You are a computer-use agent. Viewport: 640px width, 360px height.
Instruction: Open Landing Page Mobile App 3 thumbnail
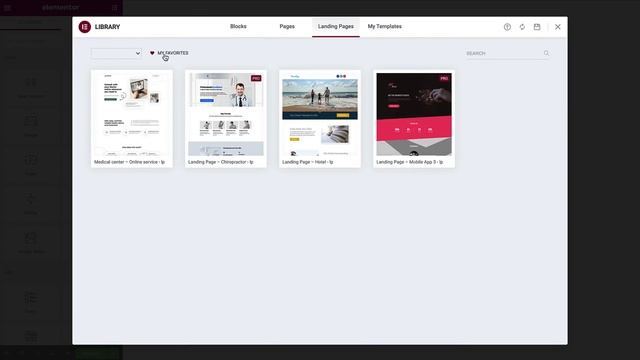(x=414, y=114)
